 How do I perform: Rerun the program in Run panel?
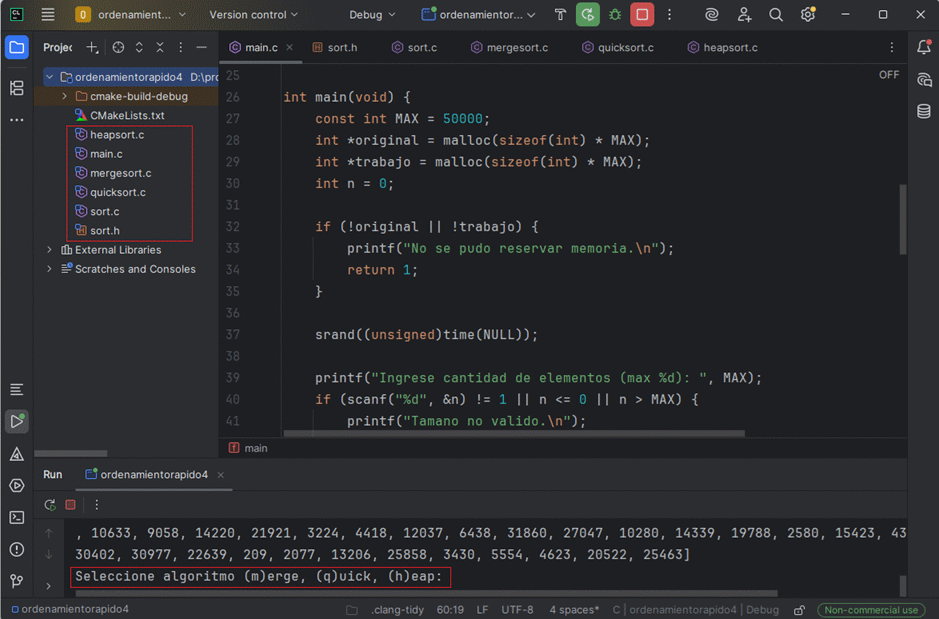(50, 505)
